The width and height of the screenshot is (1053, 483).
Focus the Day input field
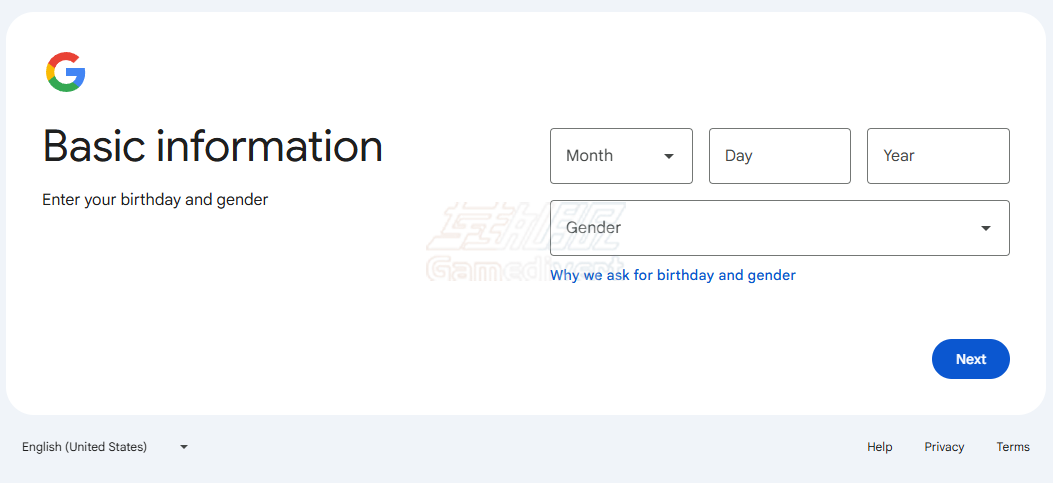click(779, 156)
